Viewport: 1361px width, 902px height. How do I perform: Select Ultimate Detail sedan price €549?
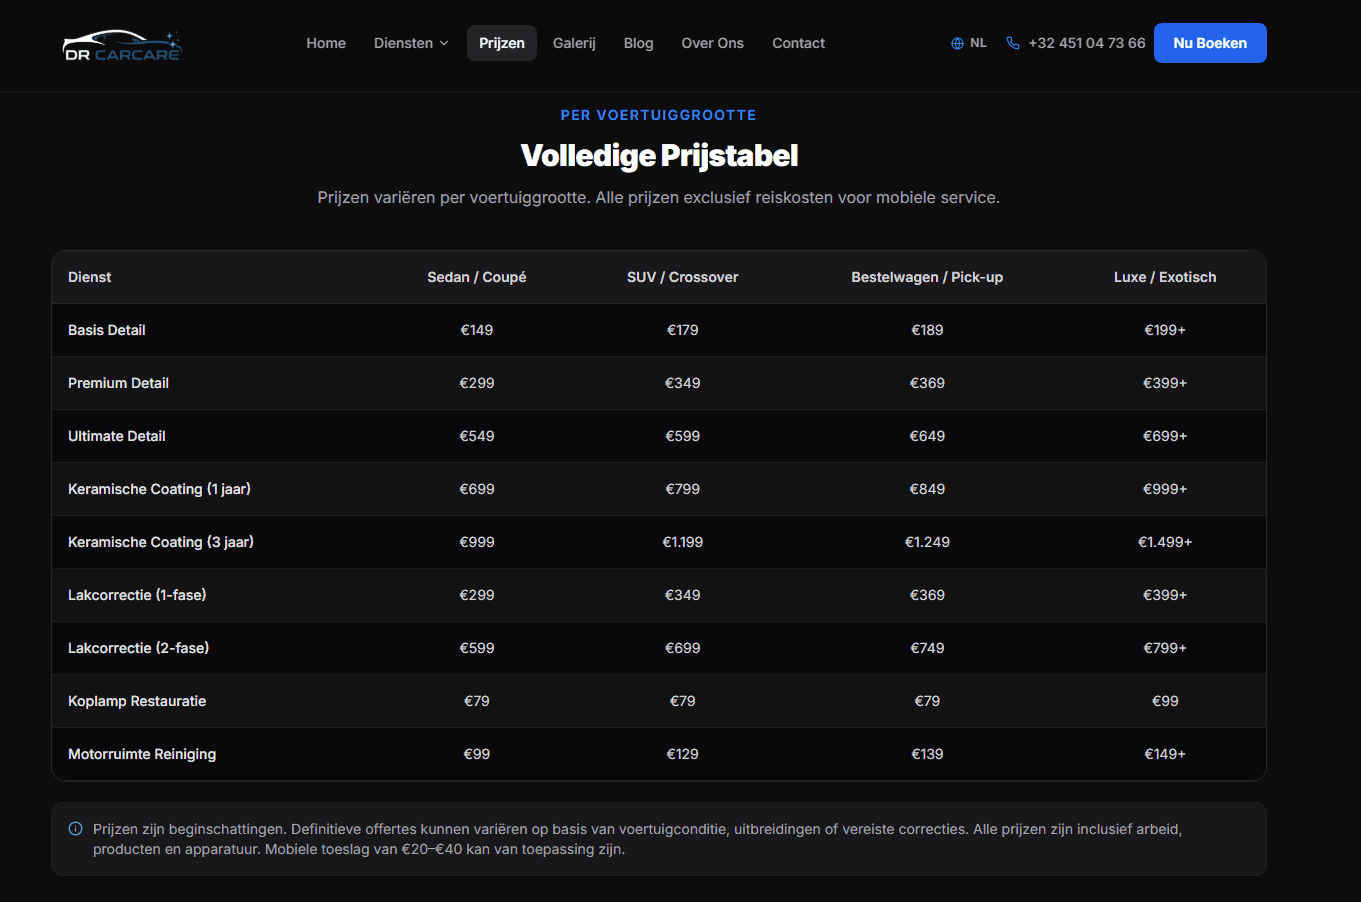pos(477,436)
